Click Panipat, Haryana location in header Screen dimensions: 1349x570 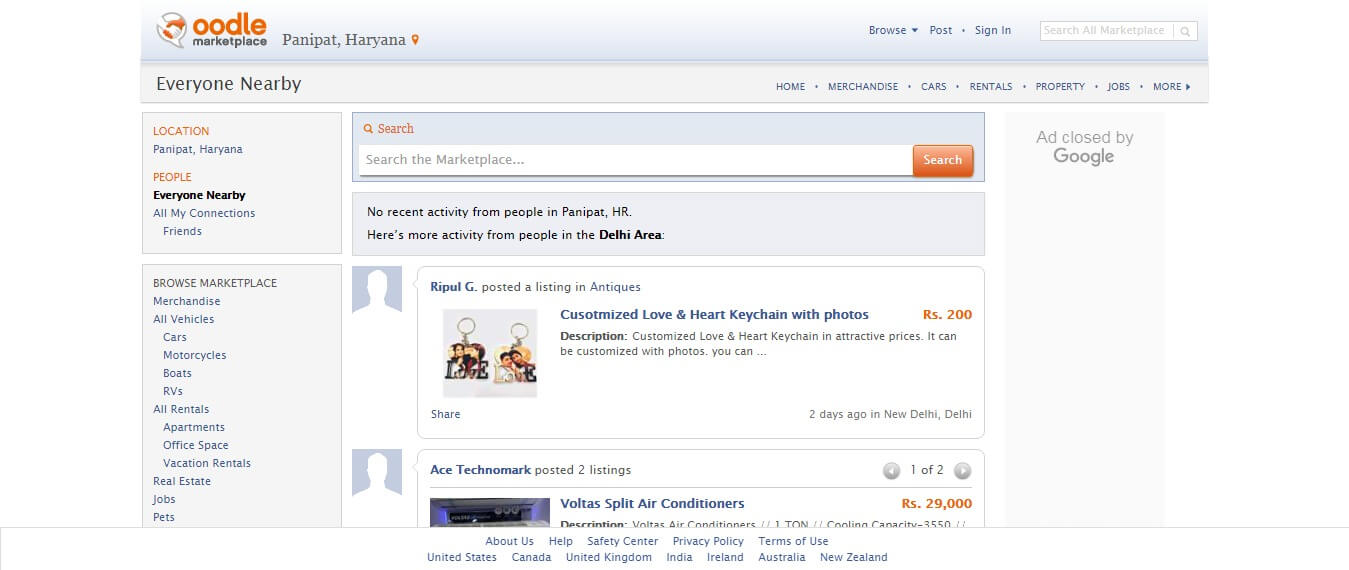tap(344, 40)
